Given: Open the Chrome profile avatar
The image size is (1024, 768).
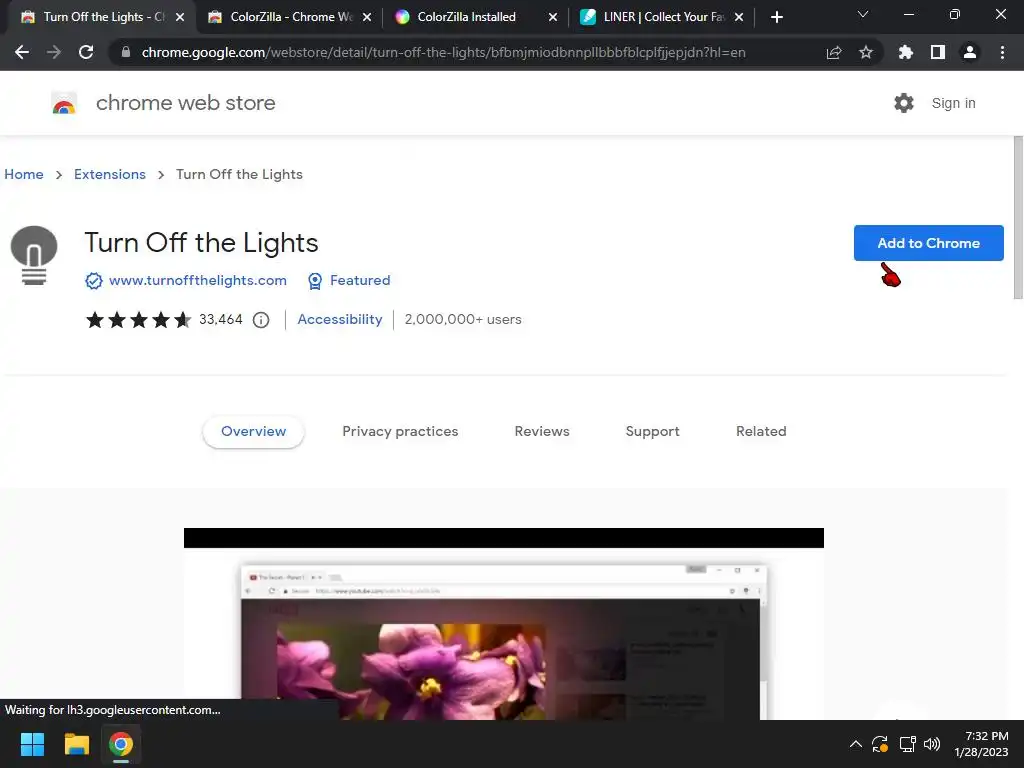Looking at the screenshot, I should [970, 52].
